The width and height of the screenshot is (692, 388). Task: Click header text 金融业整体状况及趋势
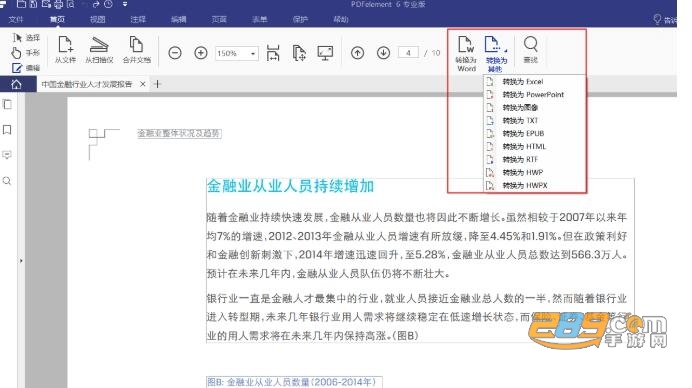[x=179, y=133]
